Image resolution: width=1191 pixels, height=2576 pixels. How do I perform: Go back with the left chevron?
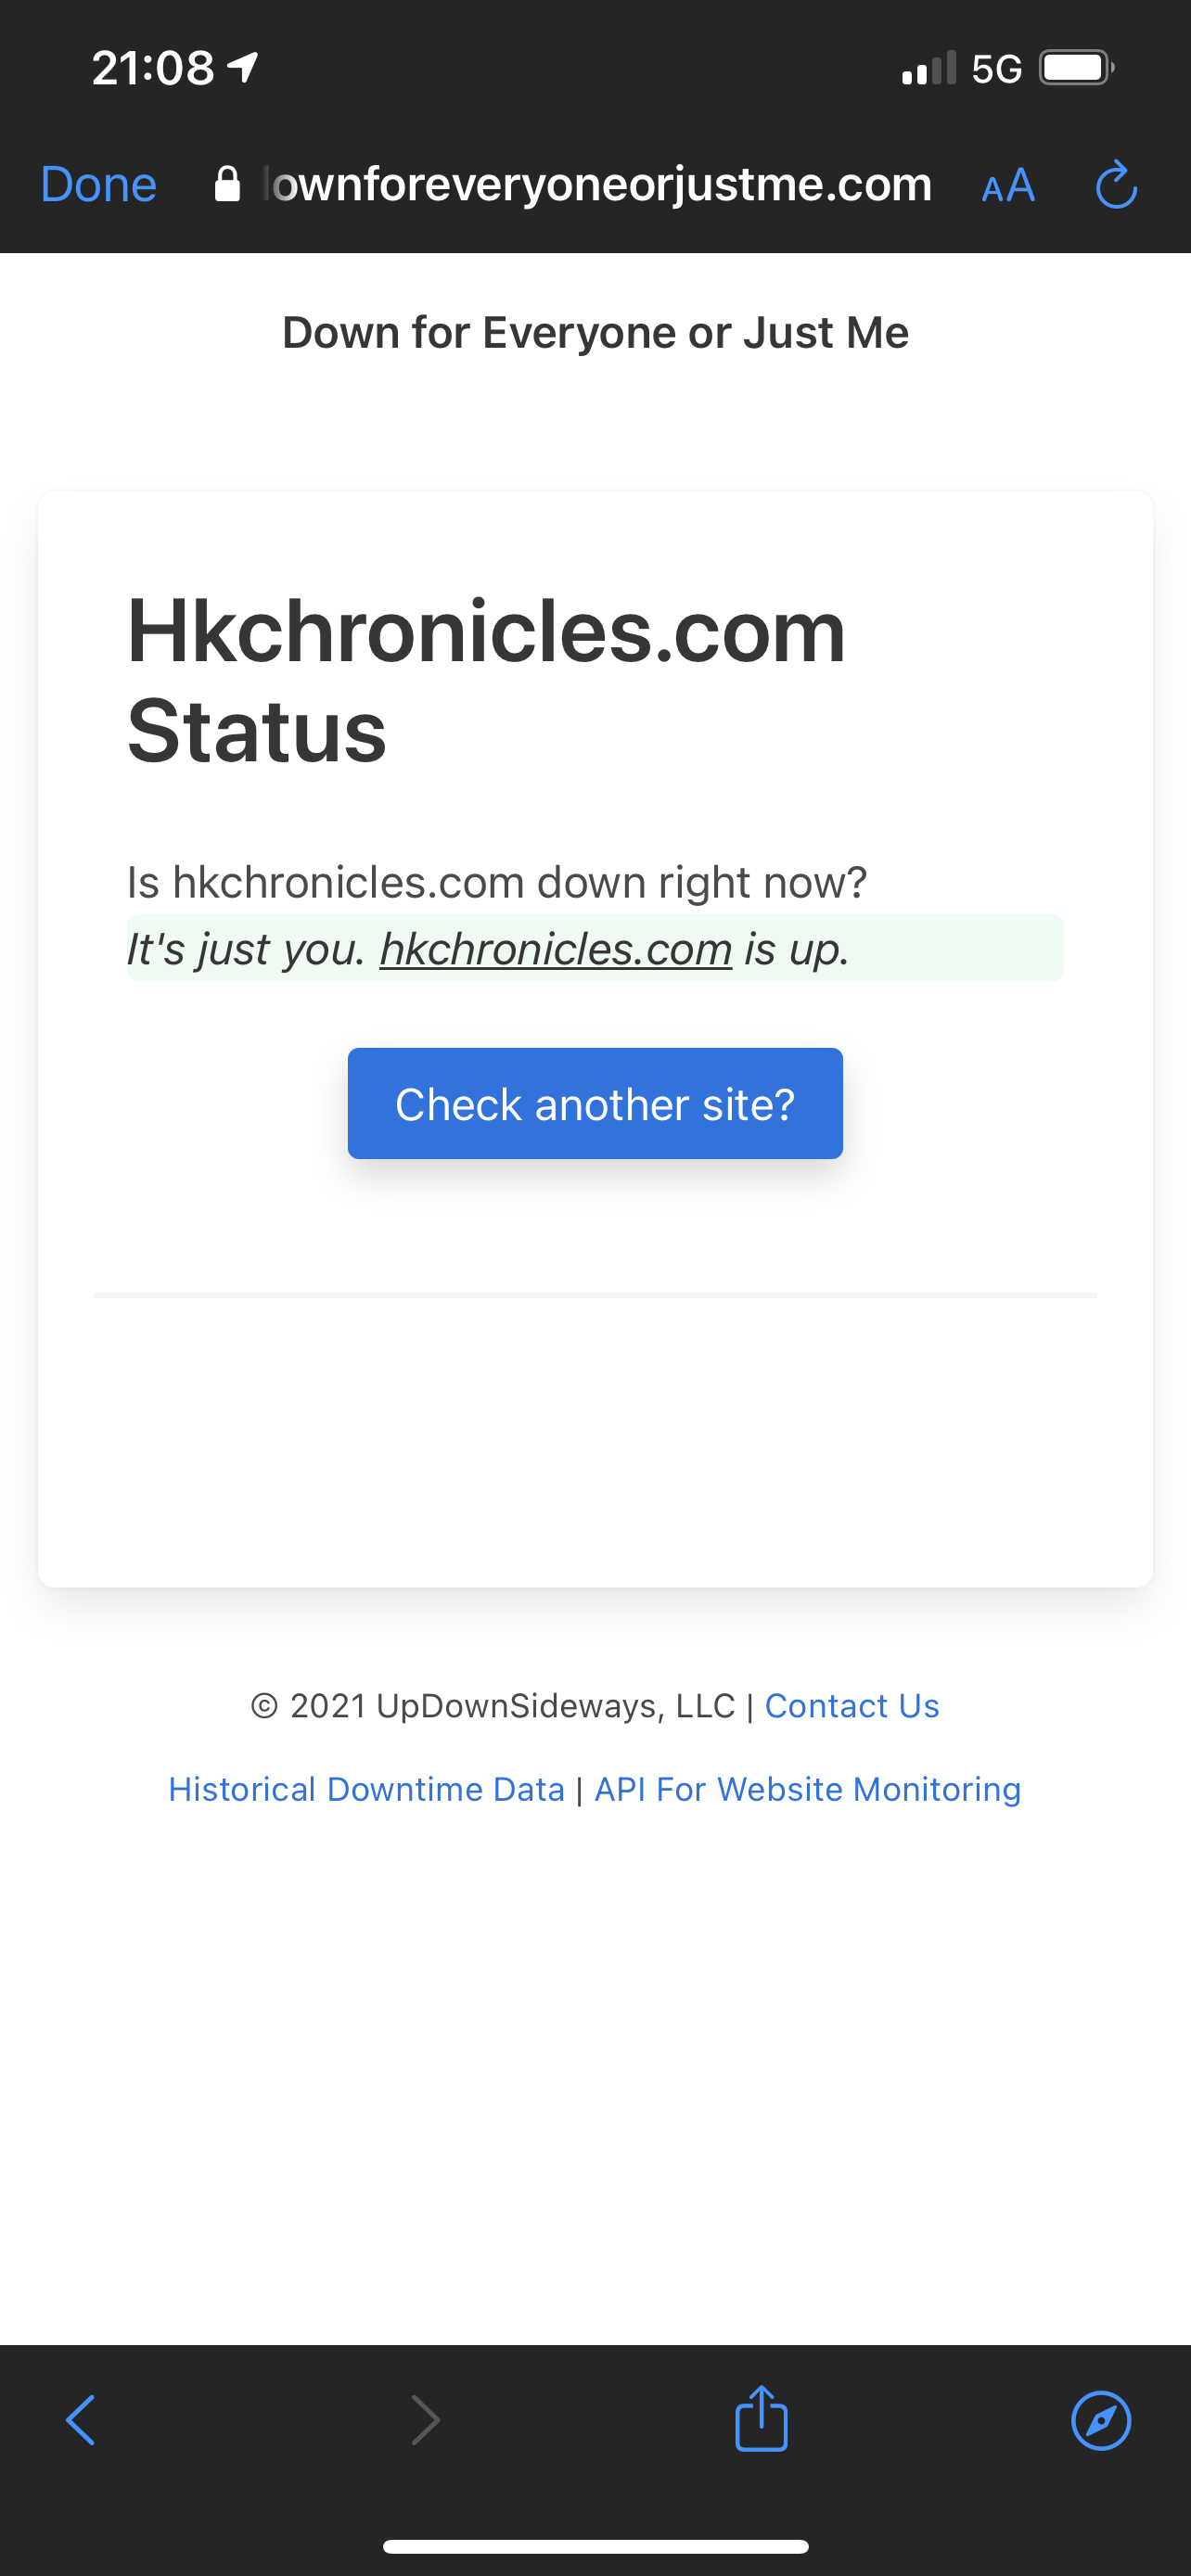[81, 2420]
